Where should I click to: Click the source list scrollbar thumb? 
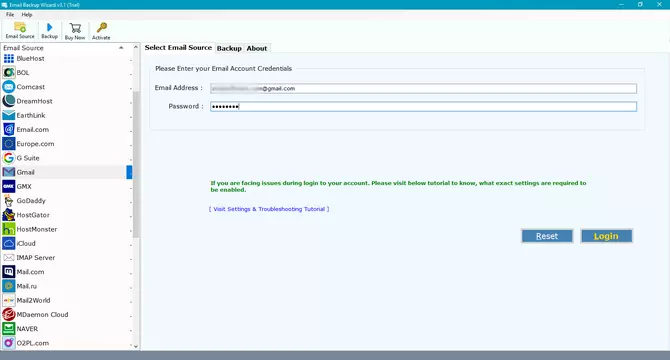(136, 164)
